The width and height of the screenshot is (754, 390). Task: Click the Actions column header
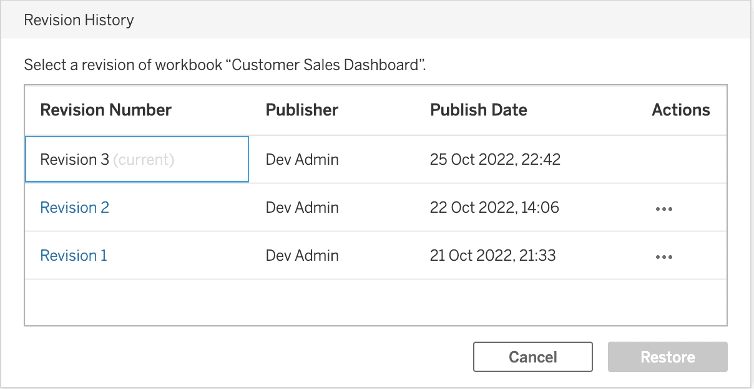pyautogui.click(x=681, y=110)
